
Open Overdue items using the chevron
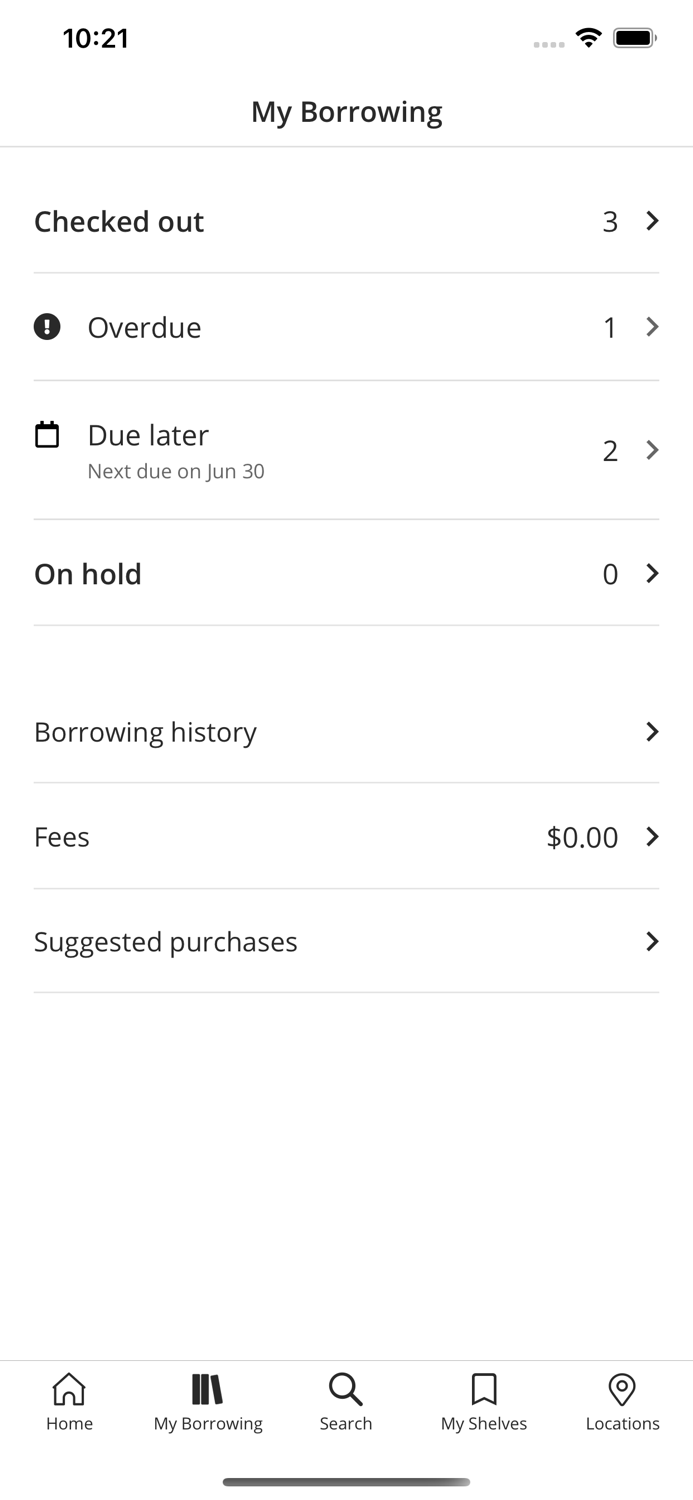coord(652,327)
